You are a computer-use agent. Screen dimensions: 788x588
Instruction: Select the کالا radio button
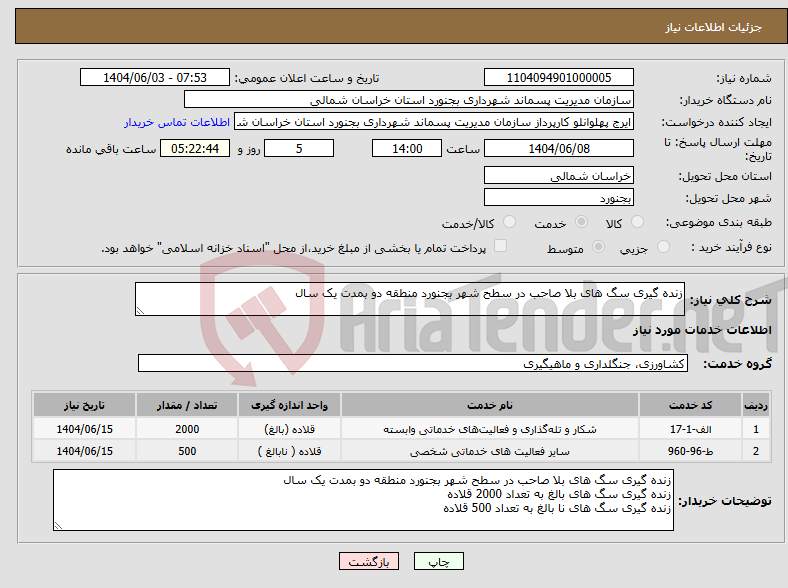point(637,222)
